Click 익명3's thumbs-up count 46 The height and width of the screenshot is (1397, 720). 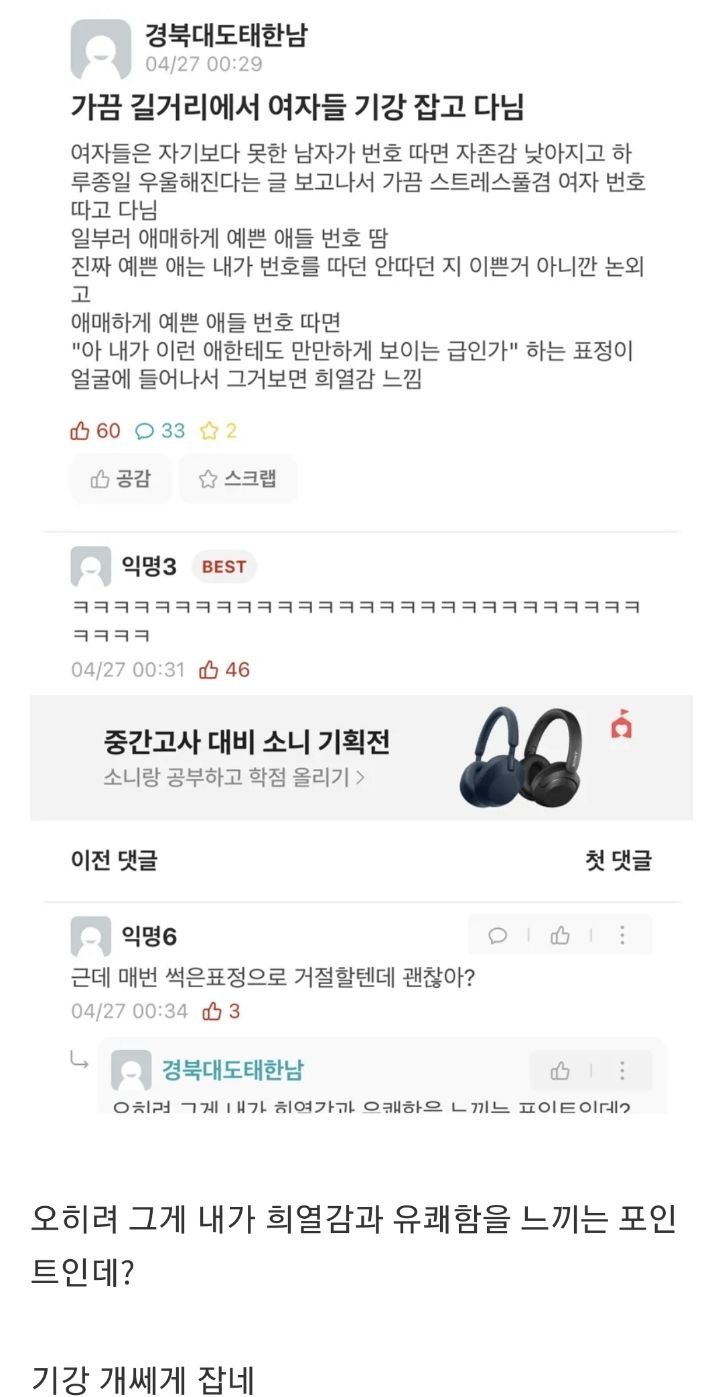[x=225, y=670]
